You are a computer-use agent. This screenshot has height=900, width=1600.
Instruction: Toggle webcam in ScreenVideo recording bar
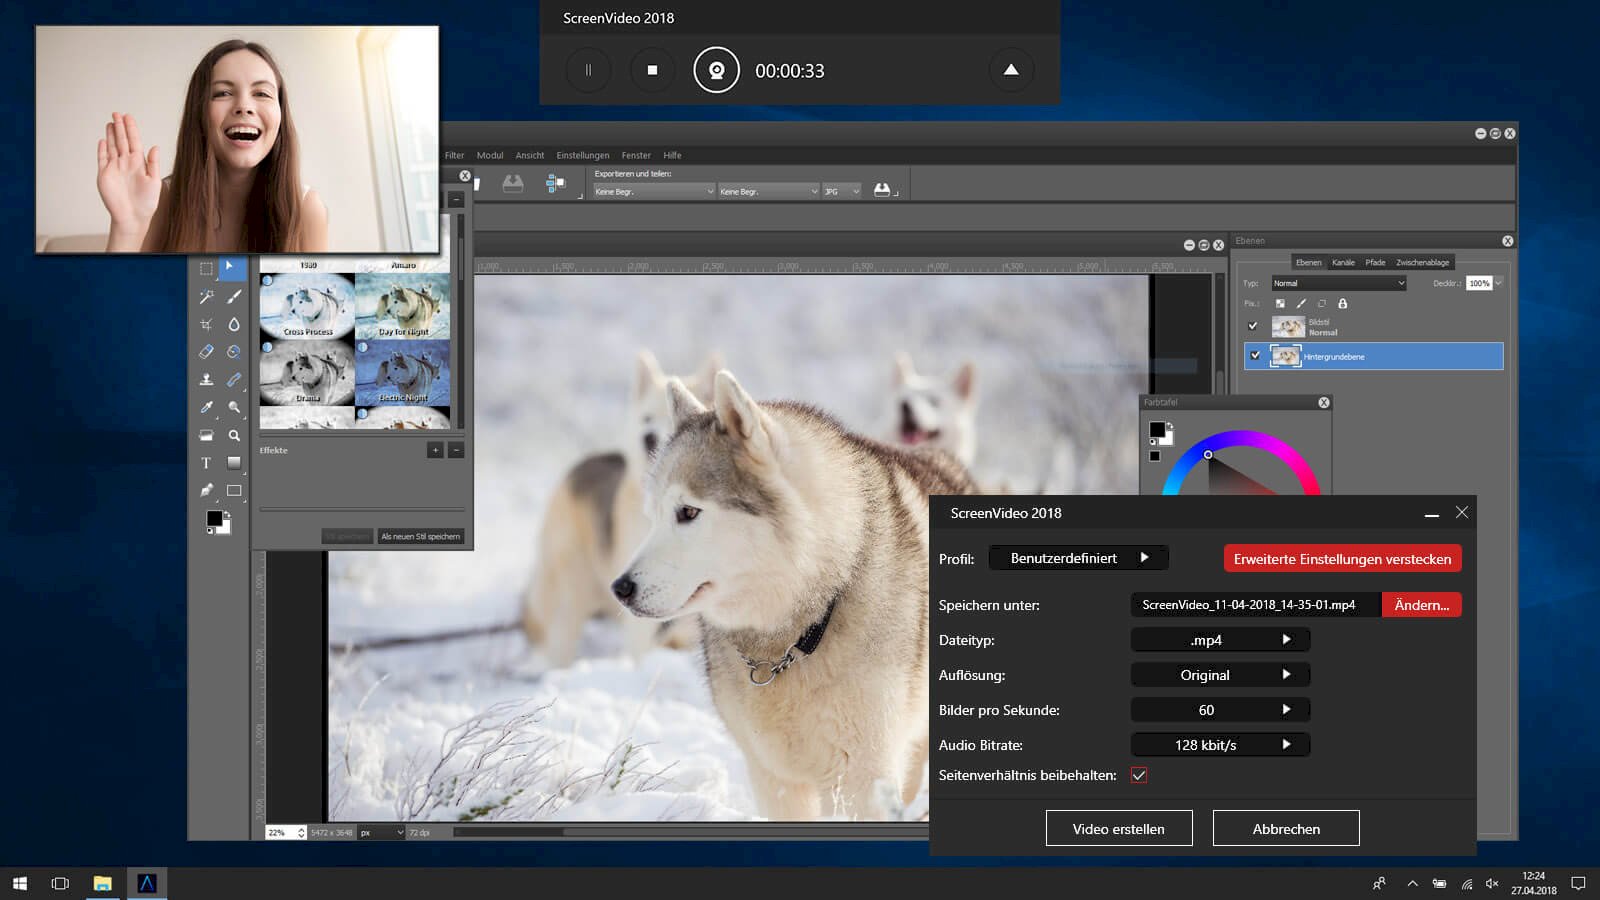pos(716,70)
